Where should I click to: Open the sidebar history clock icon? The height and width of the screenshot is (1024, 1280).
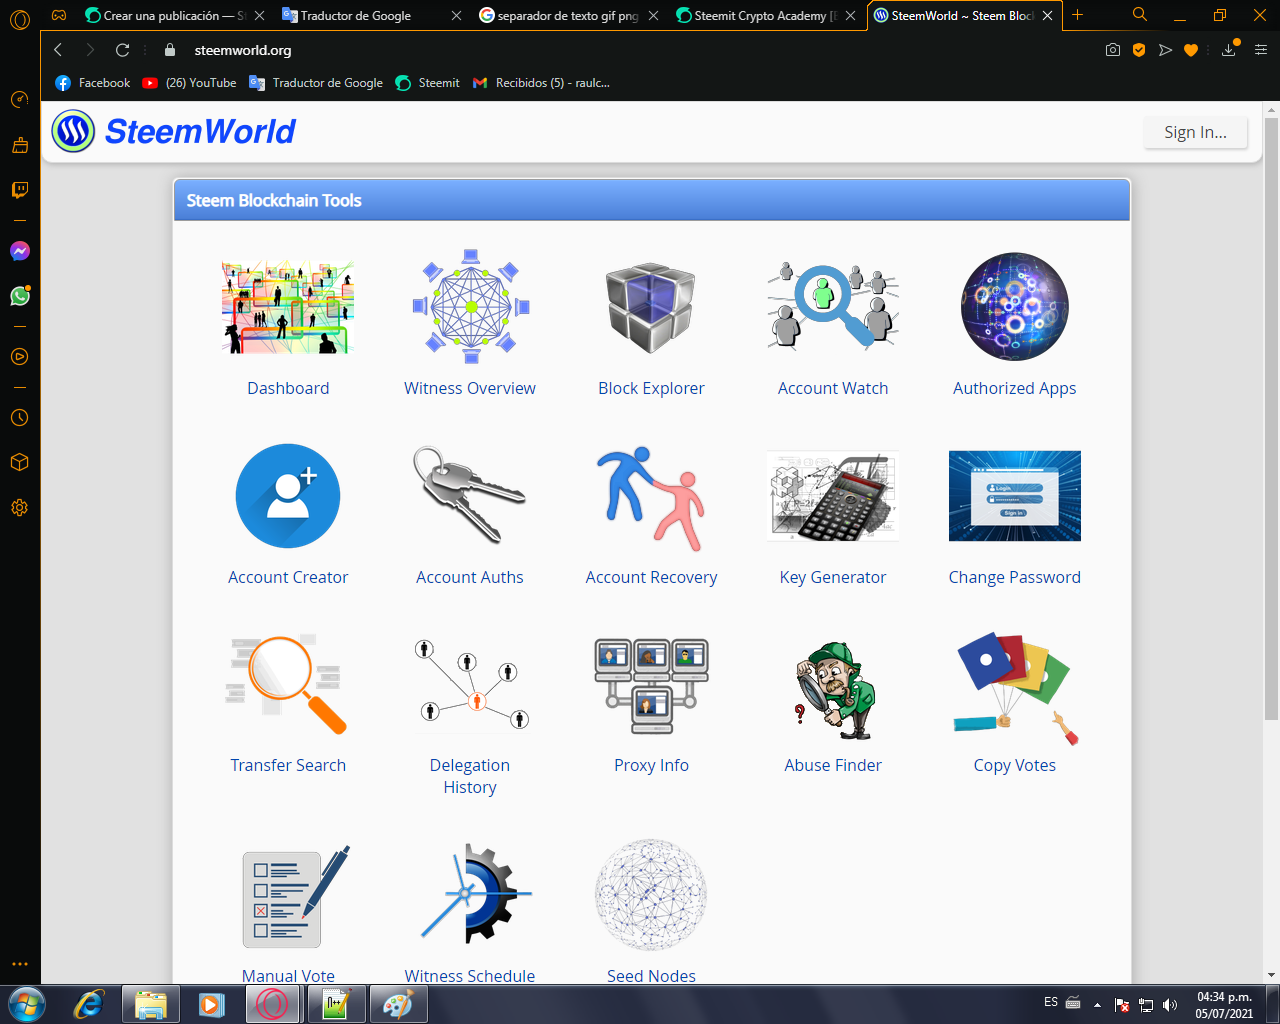tap(20, 418)
